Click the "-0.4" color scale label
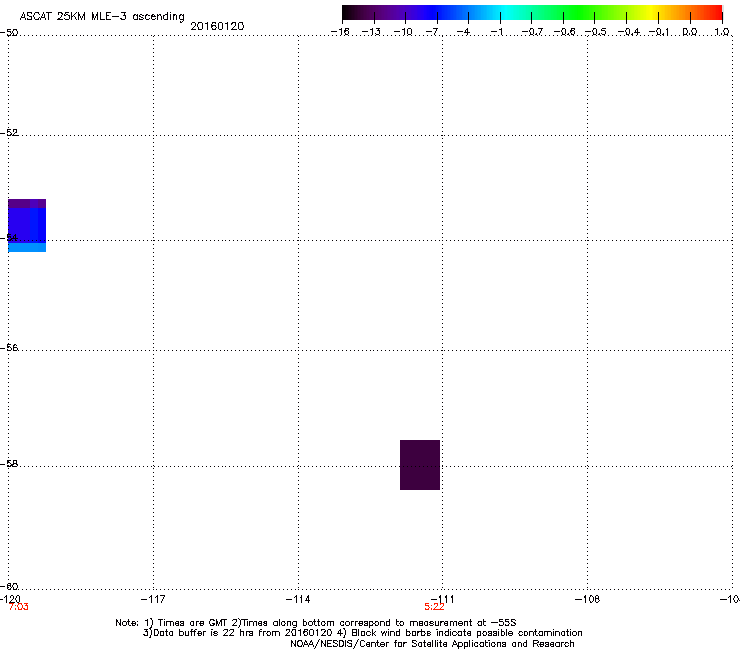740x650 pixels. (629, 32)
